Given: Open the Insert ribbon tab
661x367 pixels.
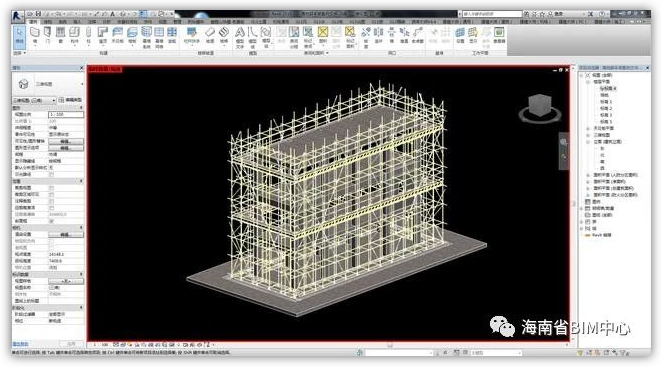Looking at the screenshot, I should pyautogui.click(x=77, y=21).
